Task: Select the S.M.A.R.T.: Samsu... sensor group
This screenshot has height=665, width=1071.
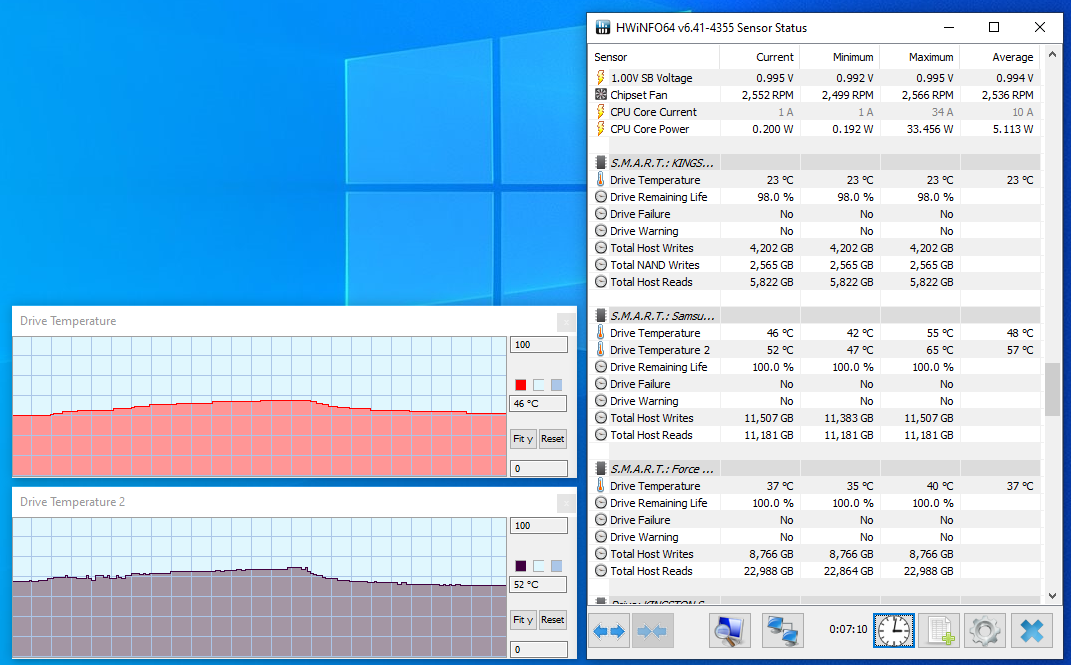Action: [662, 315]
